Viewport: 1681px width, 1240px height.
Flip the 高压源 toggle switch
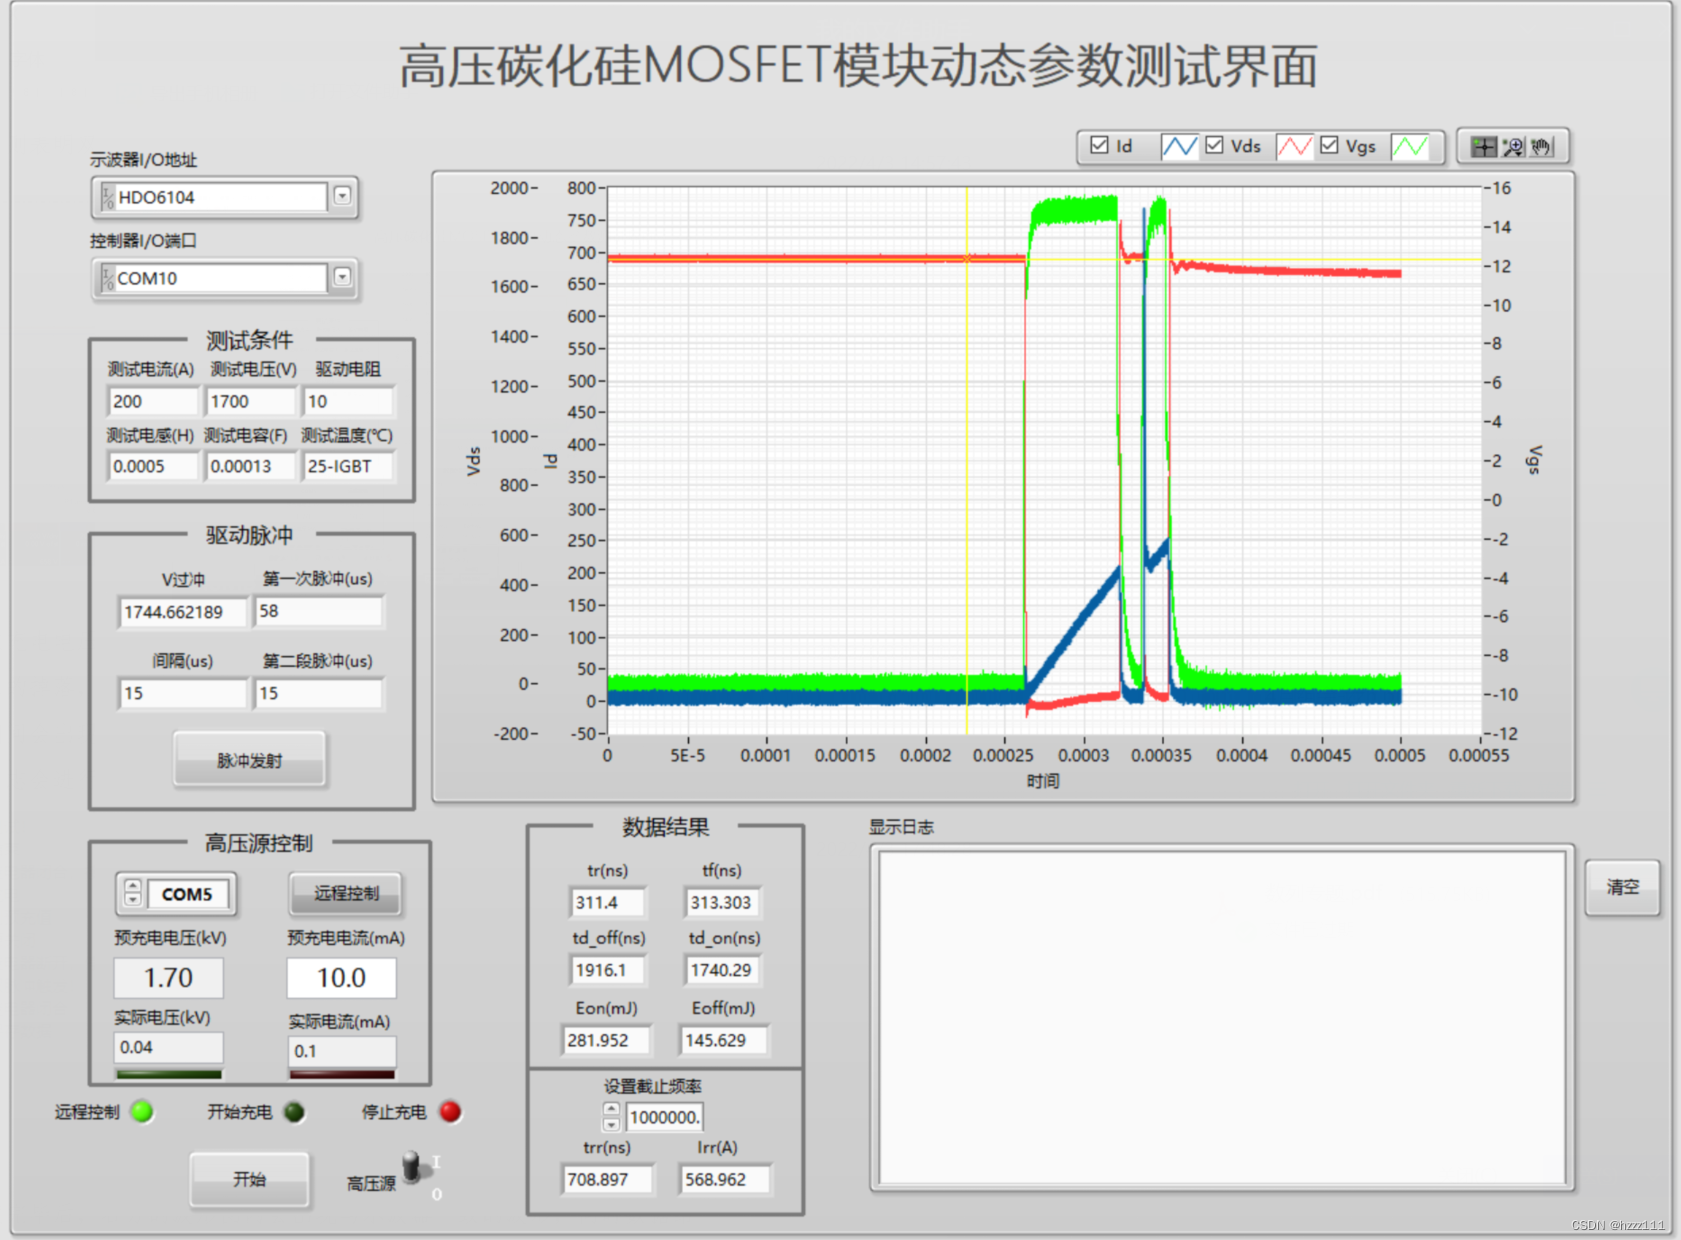click(x=414, y=1168)
